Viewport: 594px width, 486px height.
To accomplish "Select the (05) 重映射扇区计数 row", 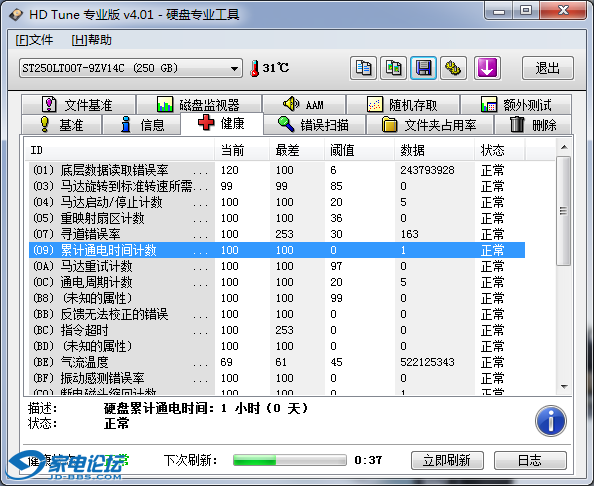I will click(x=277, y=218).
